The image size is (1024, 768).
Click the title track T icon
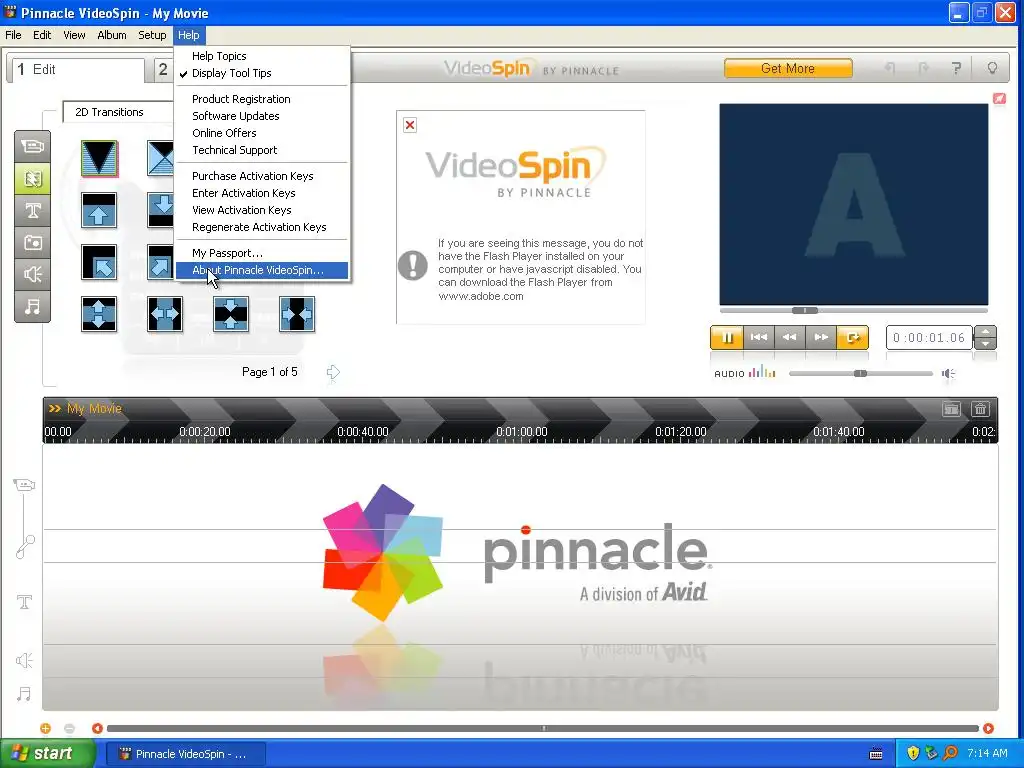pyautogui.click(x=24, y=601)
